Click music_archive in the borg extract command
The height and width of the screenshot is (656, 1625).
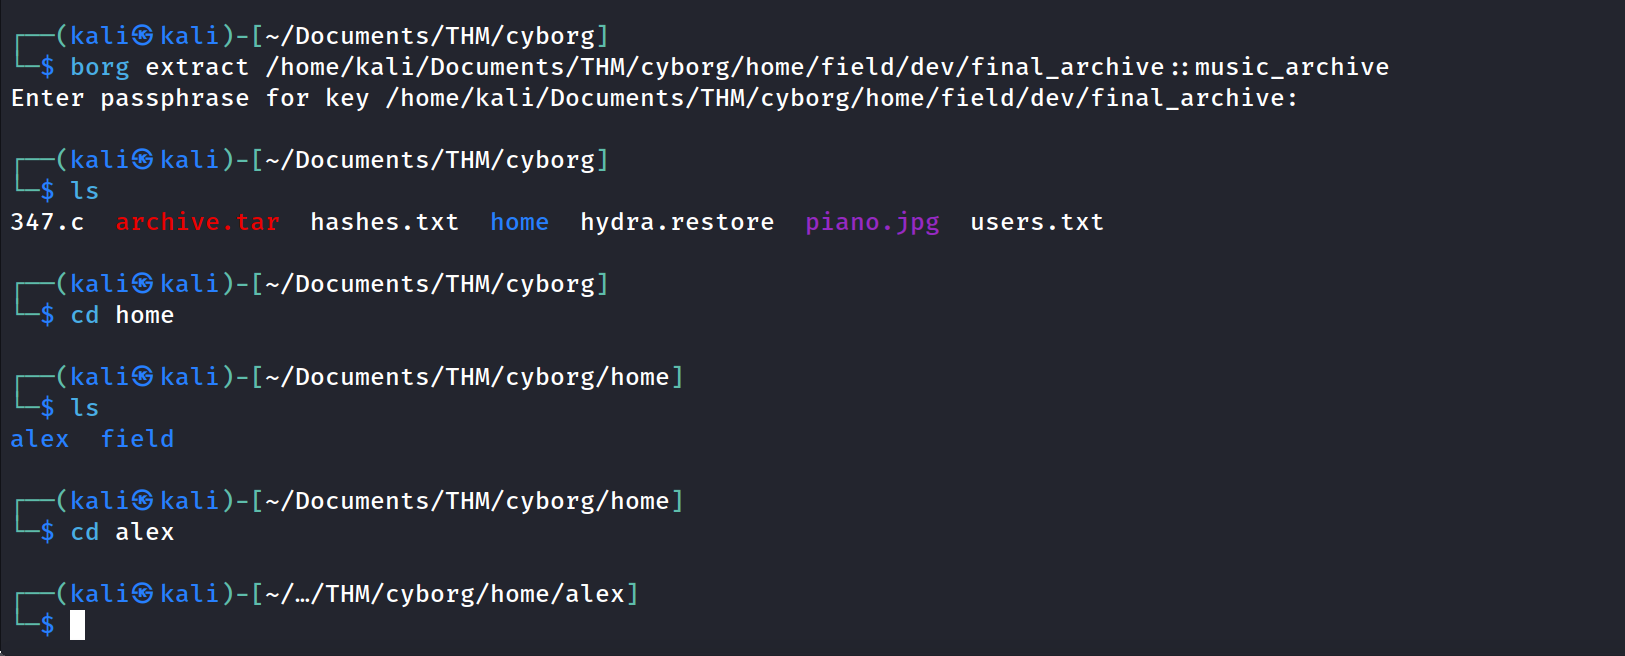(1291, 67)
